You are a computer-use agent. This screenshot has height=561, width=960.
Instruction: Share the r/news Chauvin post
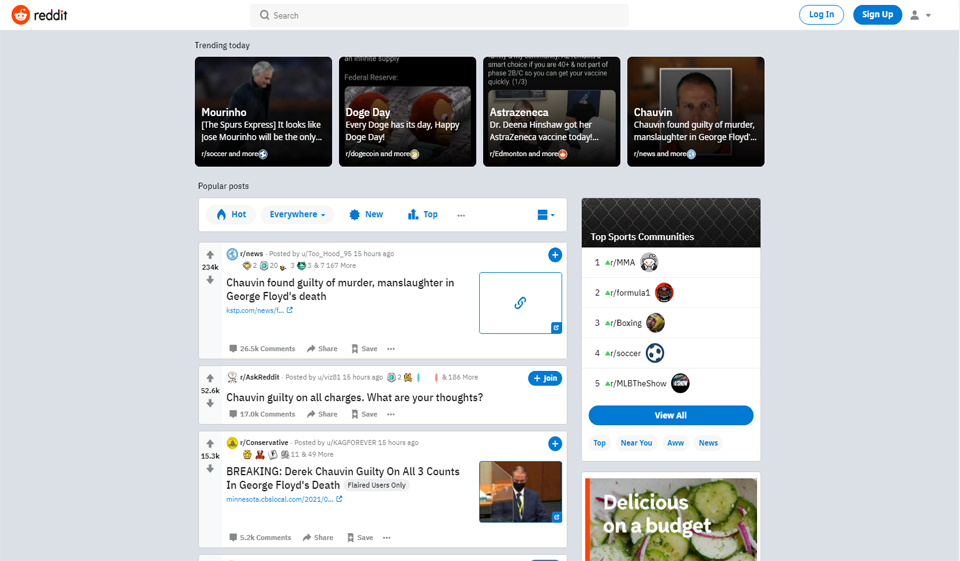322,348
